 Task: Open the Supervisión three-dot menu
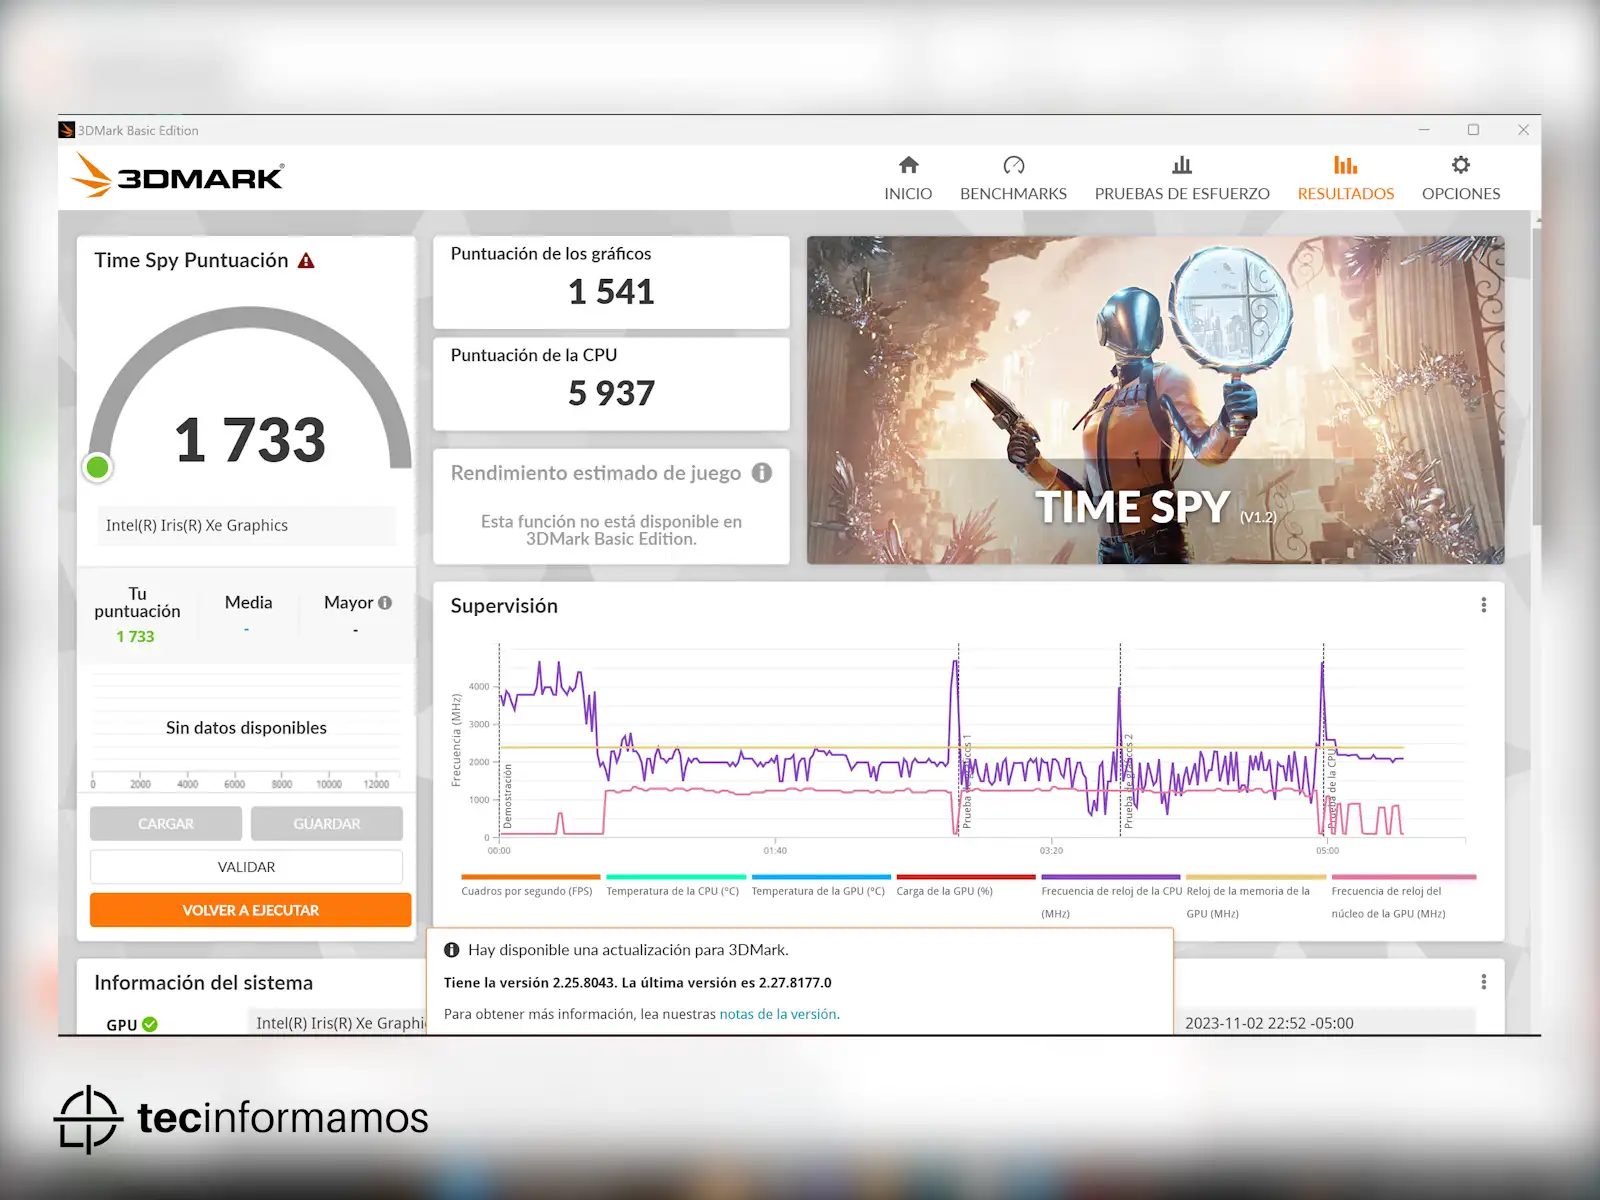pos(1483,605)
